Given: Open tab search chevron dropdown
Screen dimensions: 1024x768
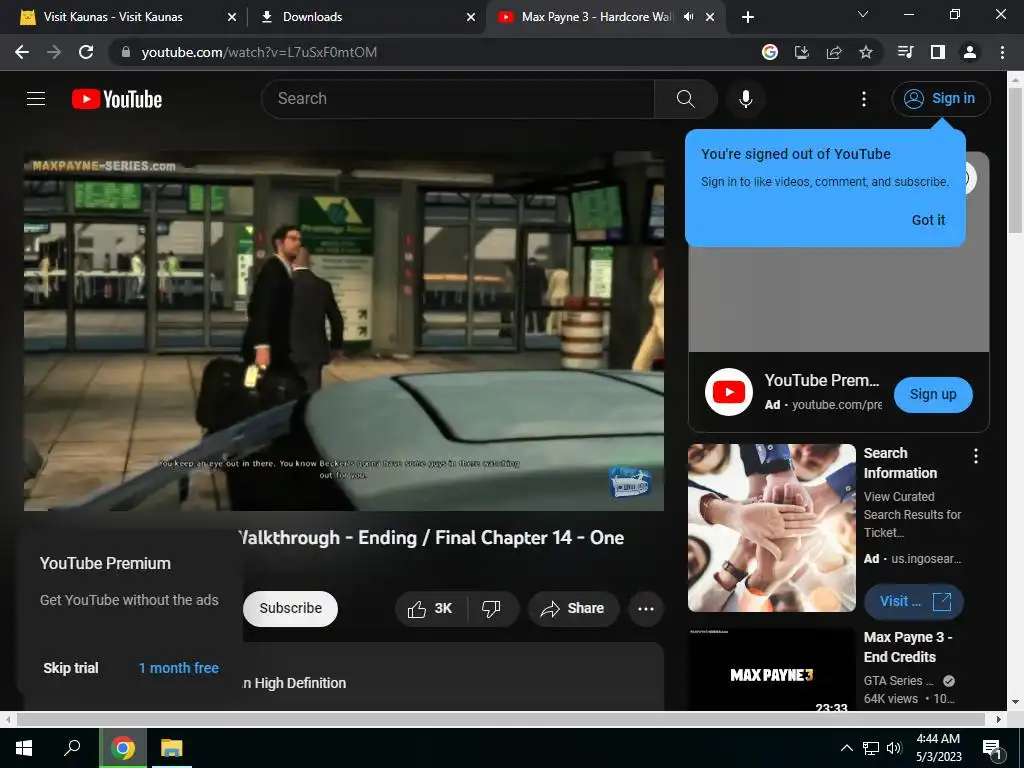Looking at the screenshot, I should coord(863,14).
